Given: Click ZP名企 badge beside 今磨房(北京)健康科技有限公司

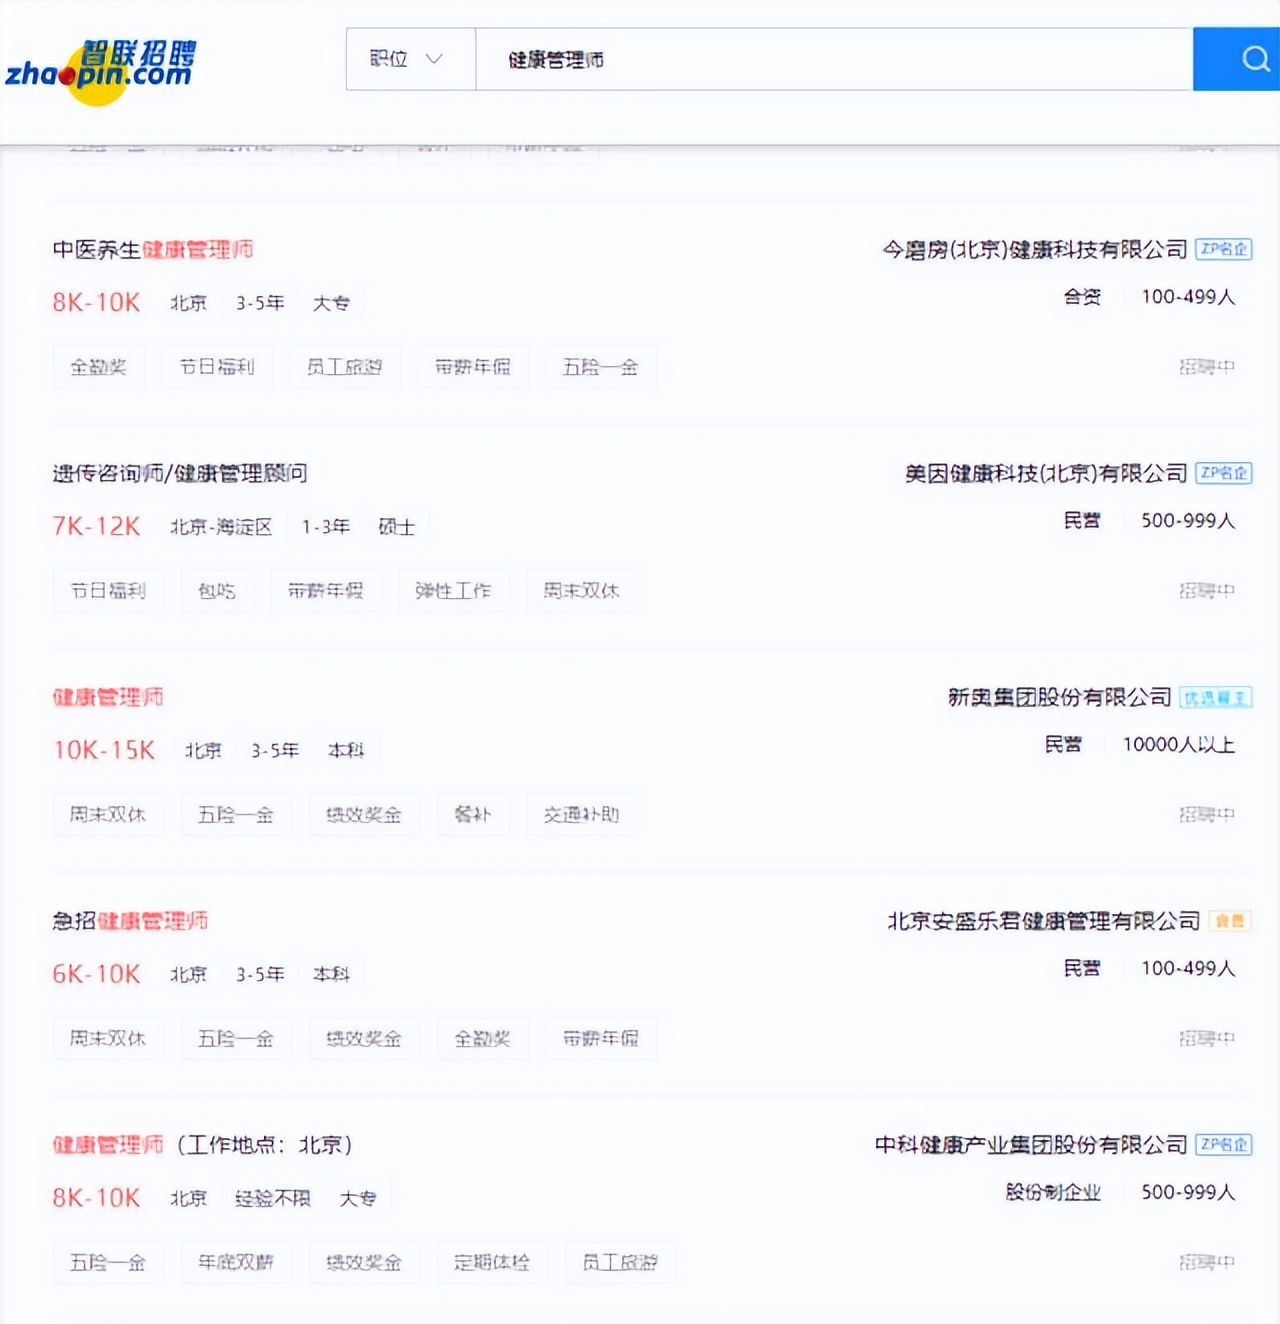Looking at the screenshot, I should point(1224,249).
